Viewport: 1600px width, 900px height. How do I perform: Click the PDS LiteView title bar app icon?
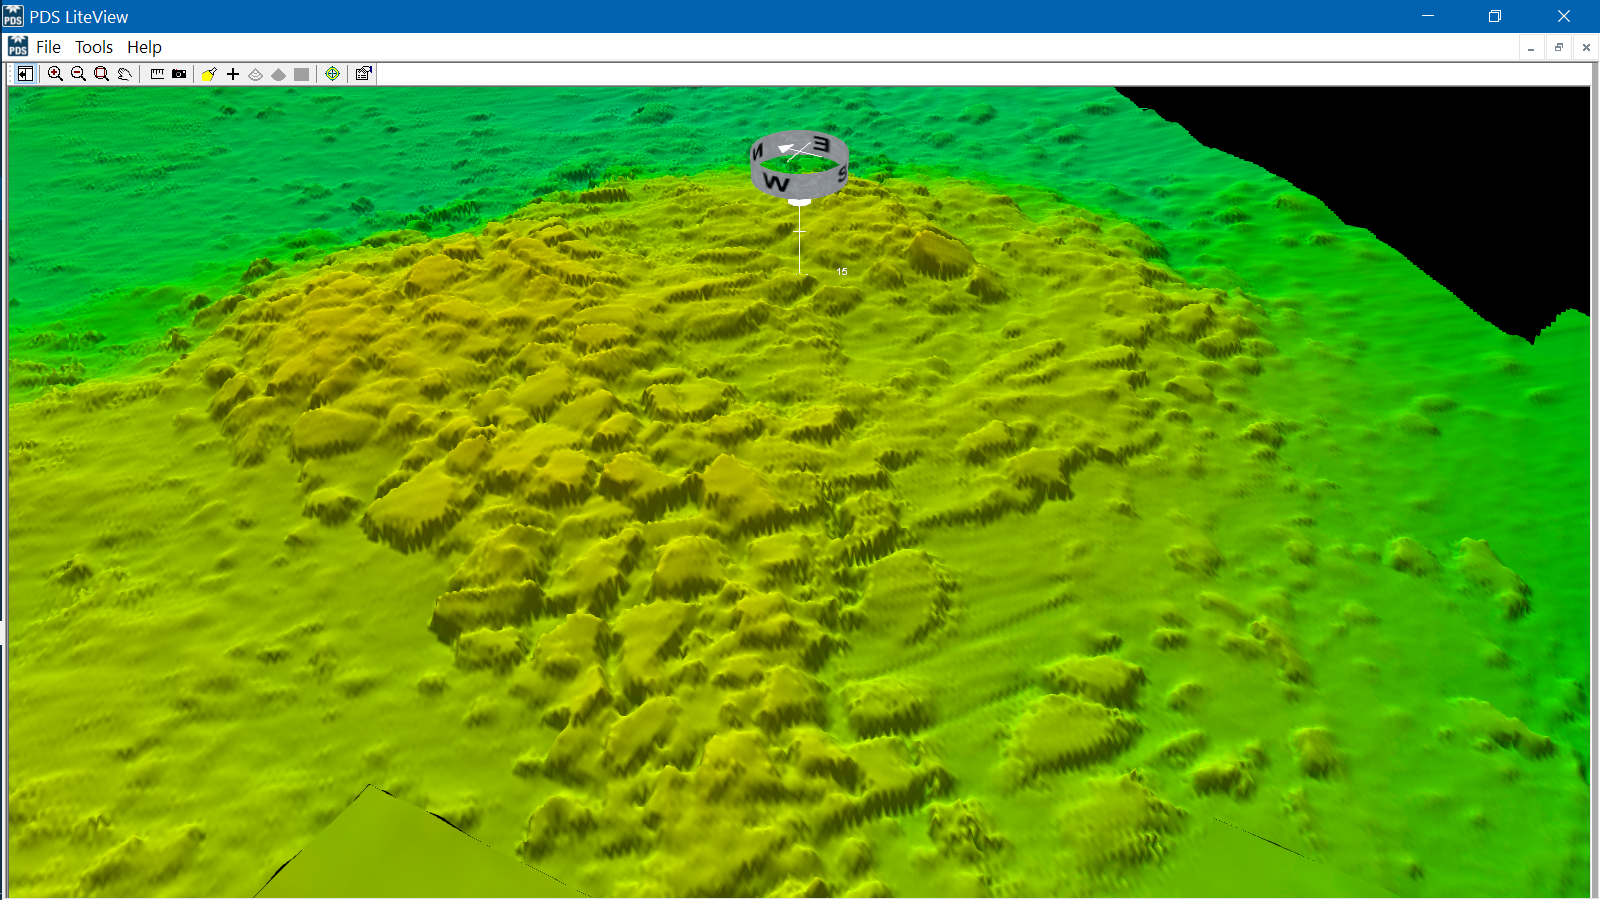(x=13, y=16)
